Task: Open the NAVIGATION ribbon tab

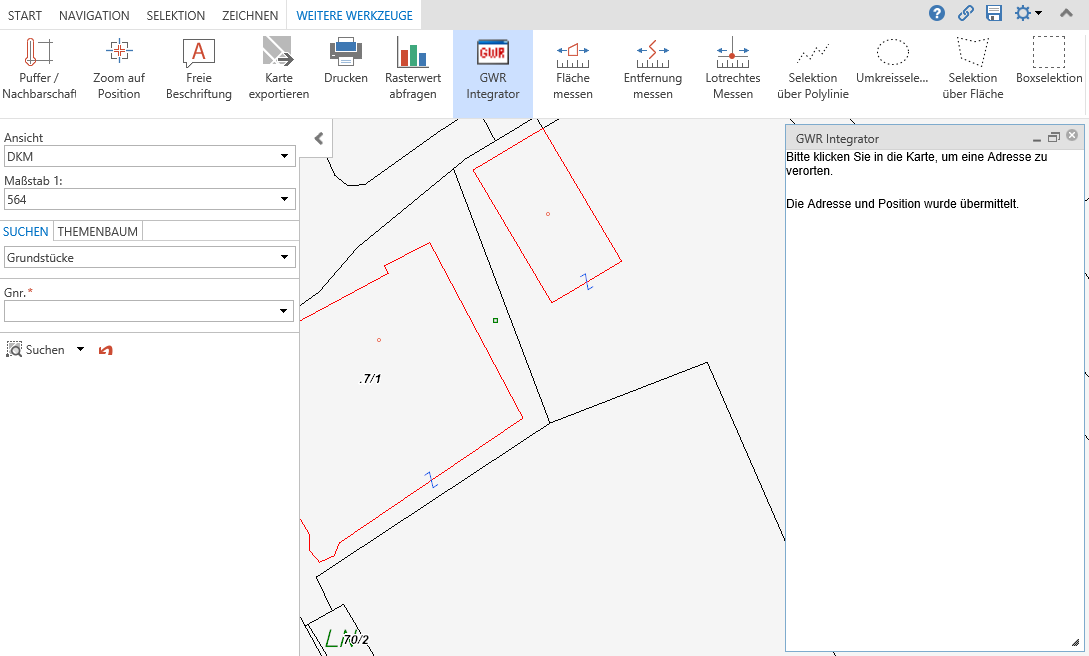Action: 94,15
